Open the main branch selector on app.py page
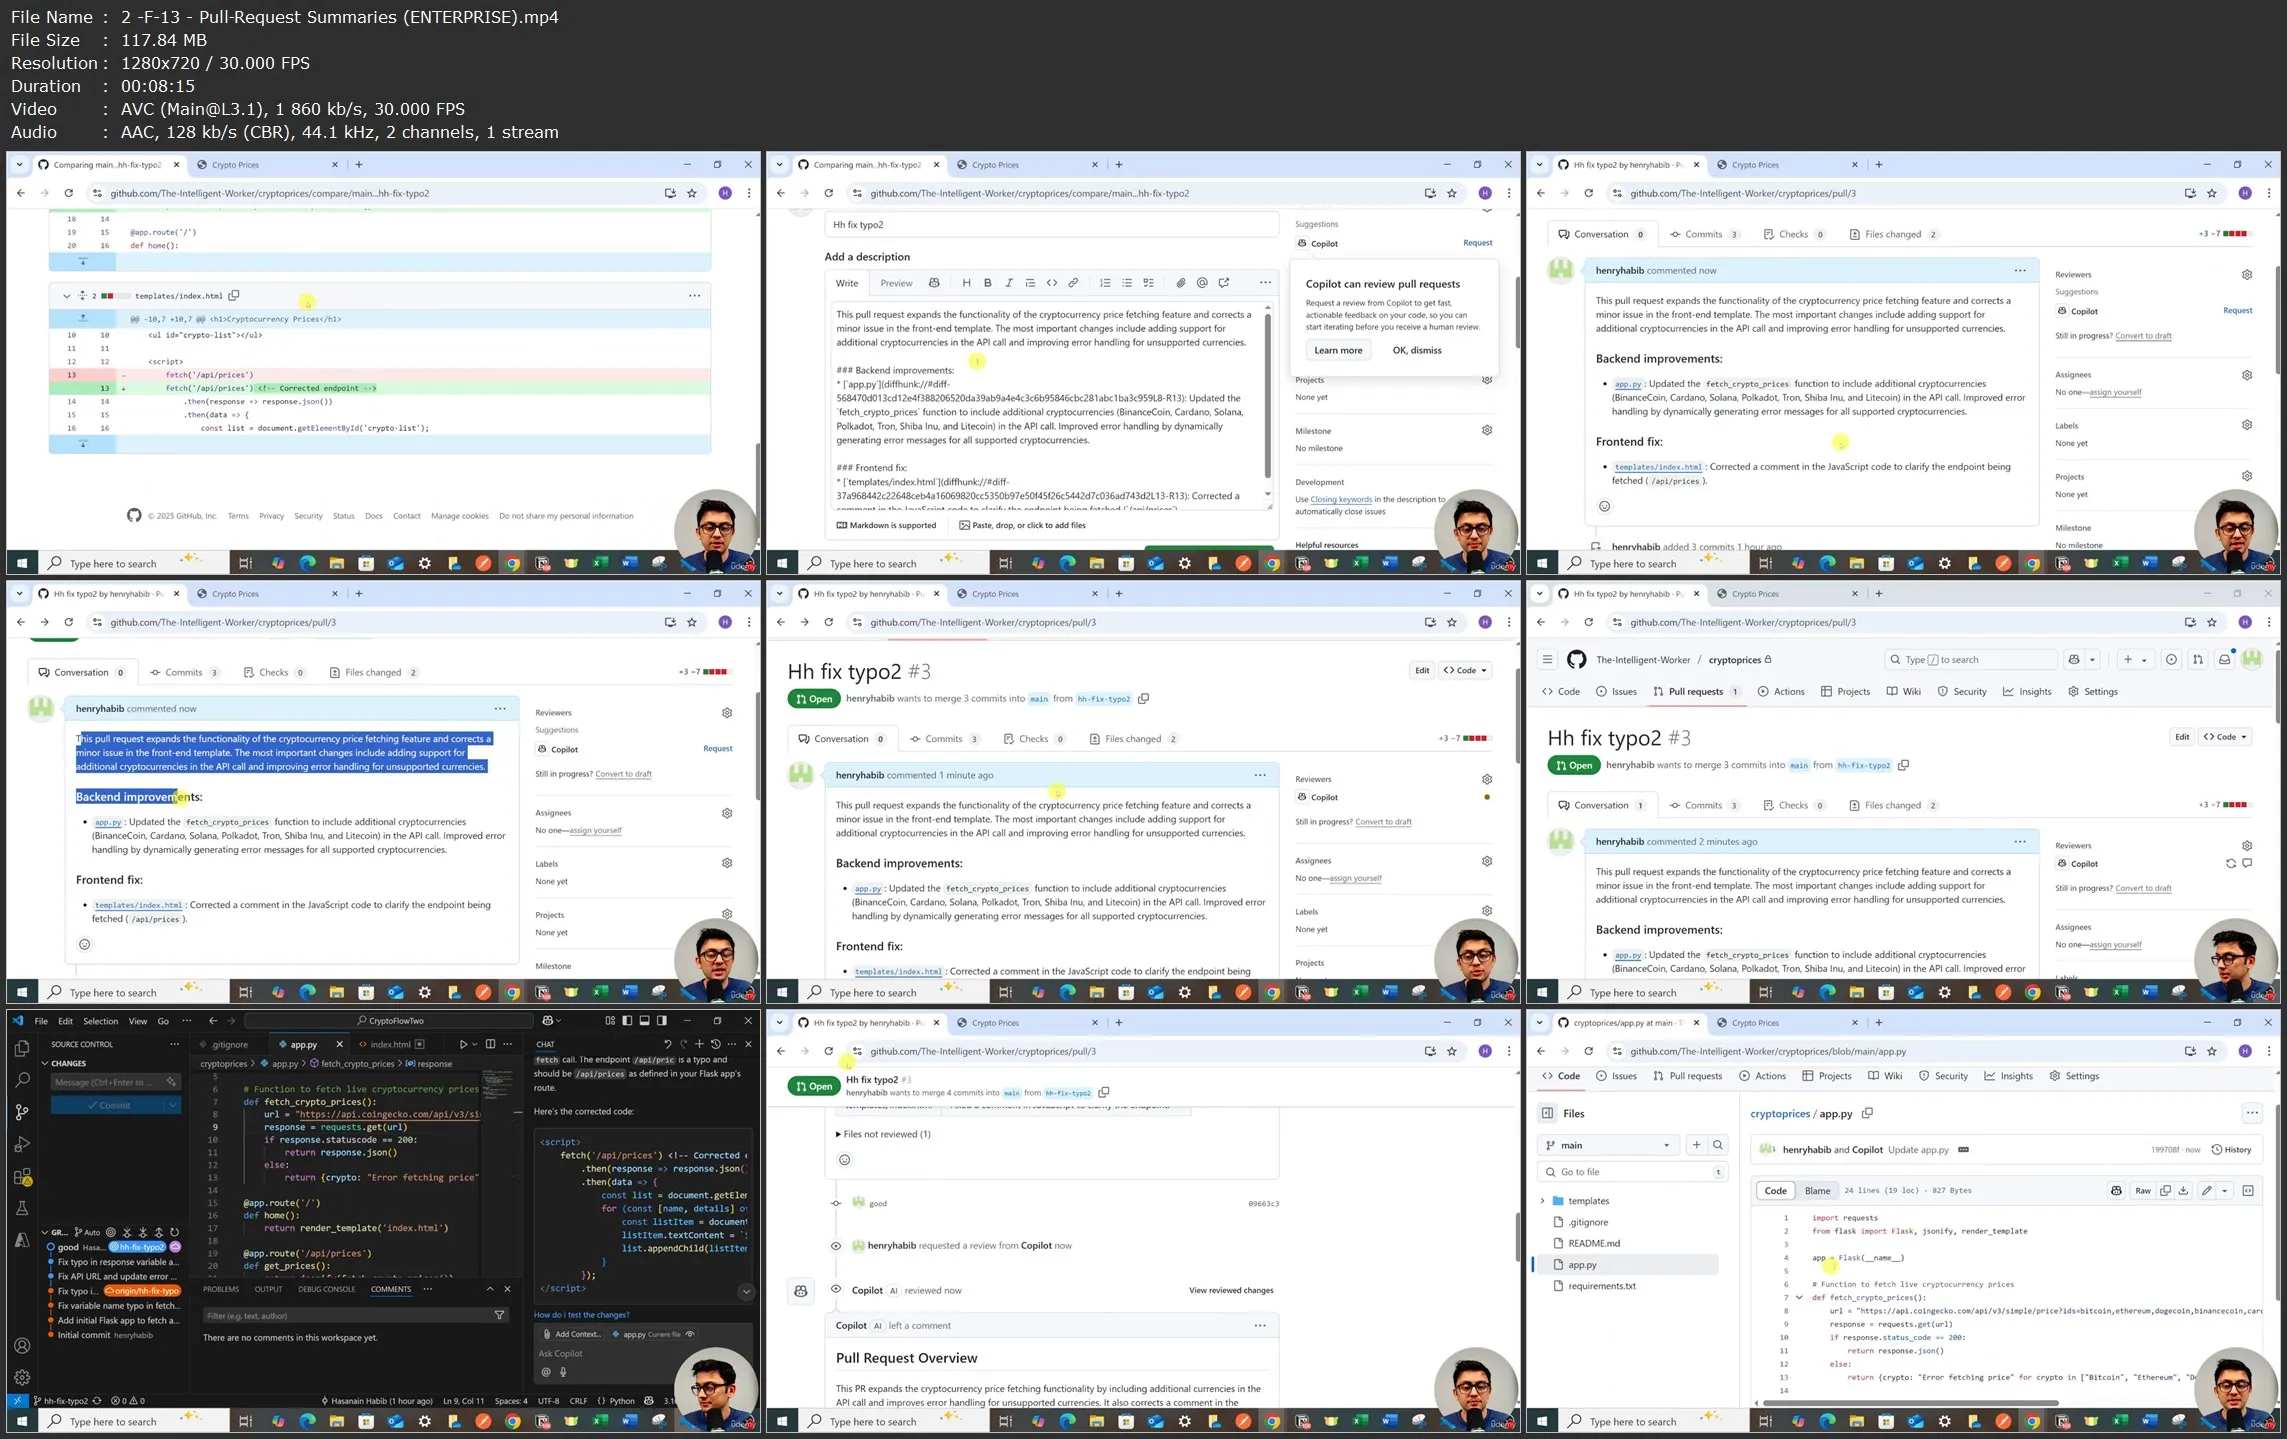This screenshot has width=2287, height=1439. 1608,1145
